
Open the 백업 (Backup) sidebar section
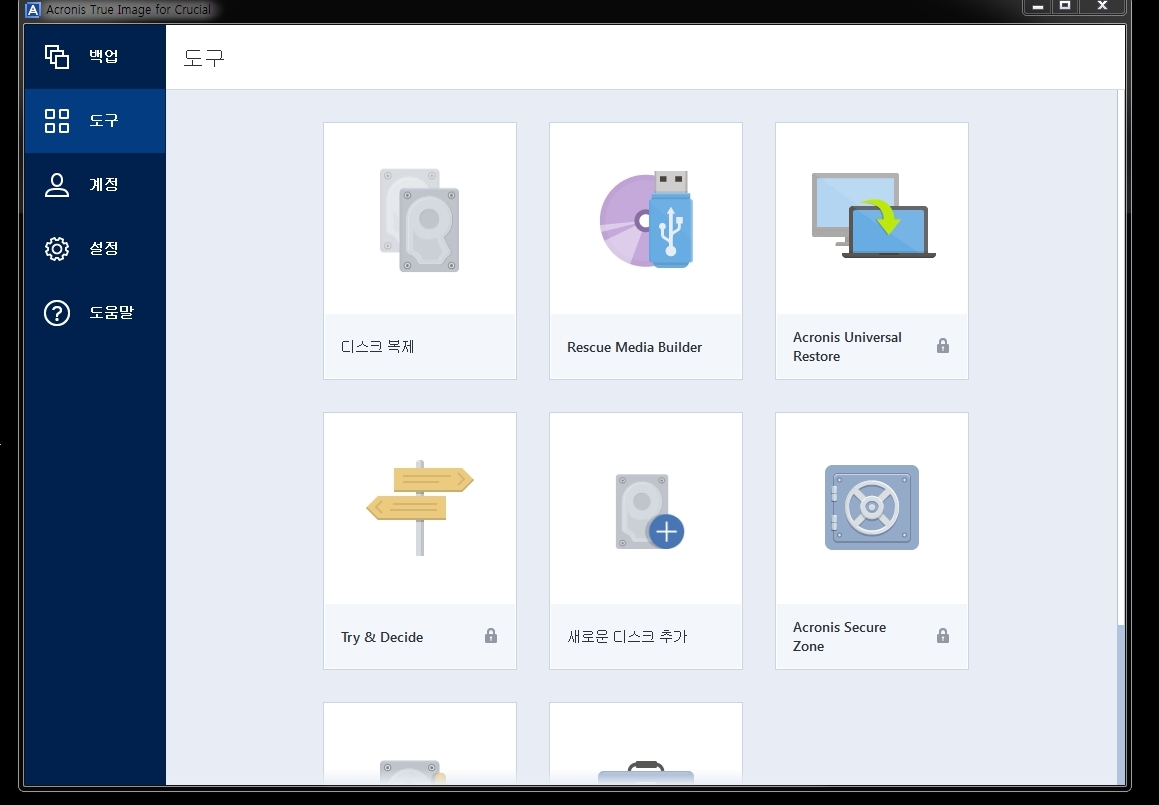[x=95, y=57]
